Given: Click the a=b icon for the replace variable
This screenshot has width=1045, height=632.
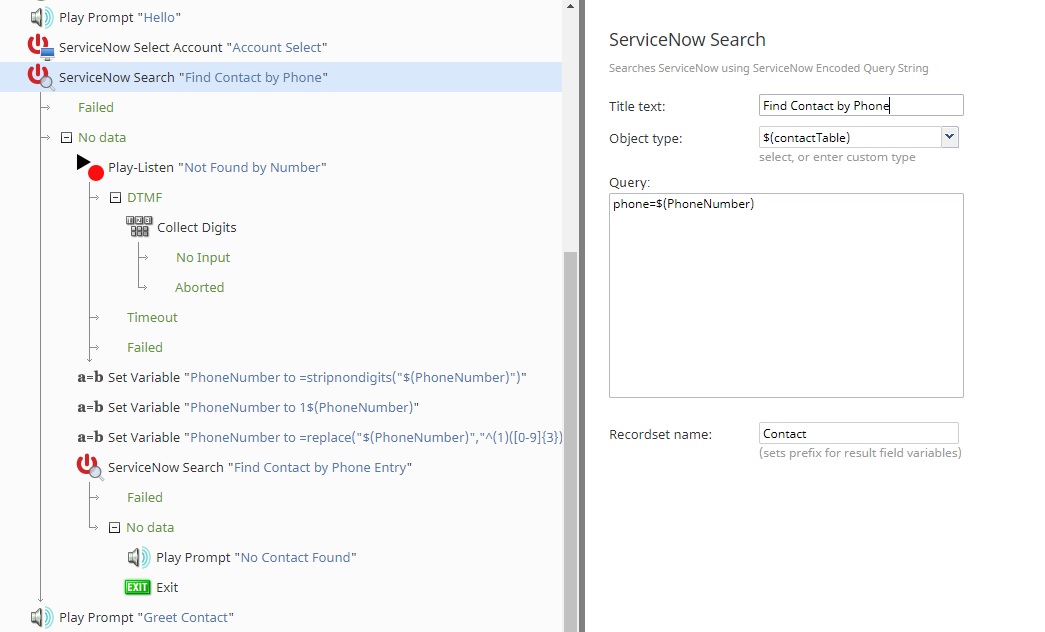Looking at the screenshot, I should point(90,437).
